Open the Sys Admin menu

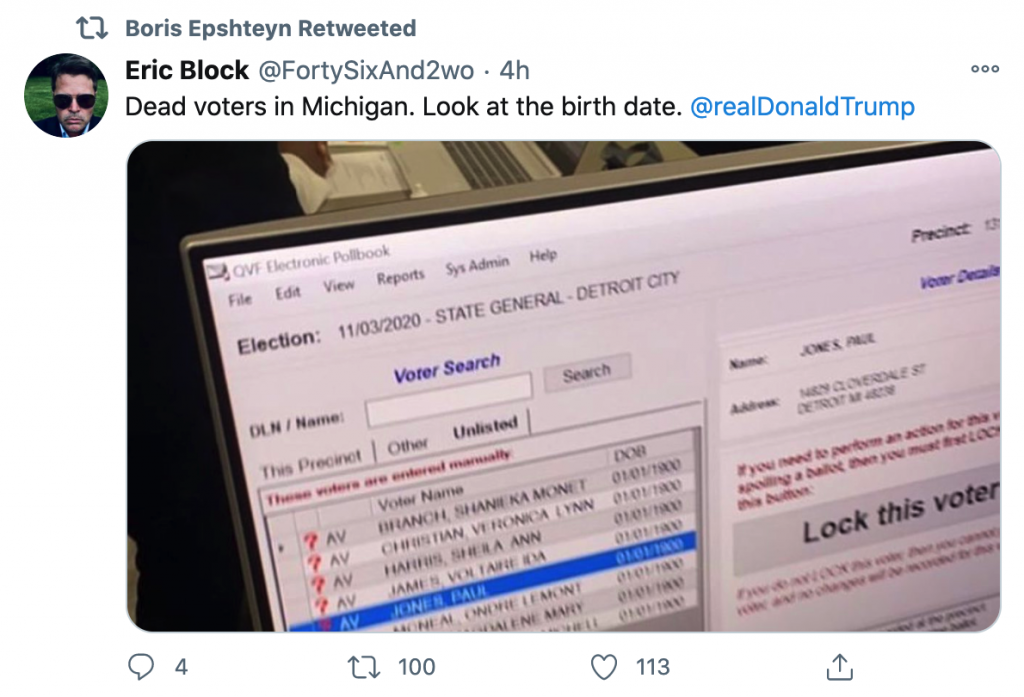(x=477, y=266)
